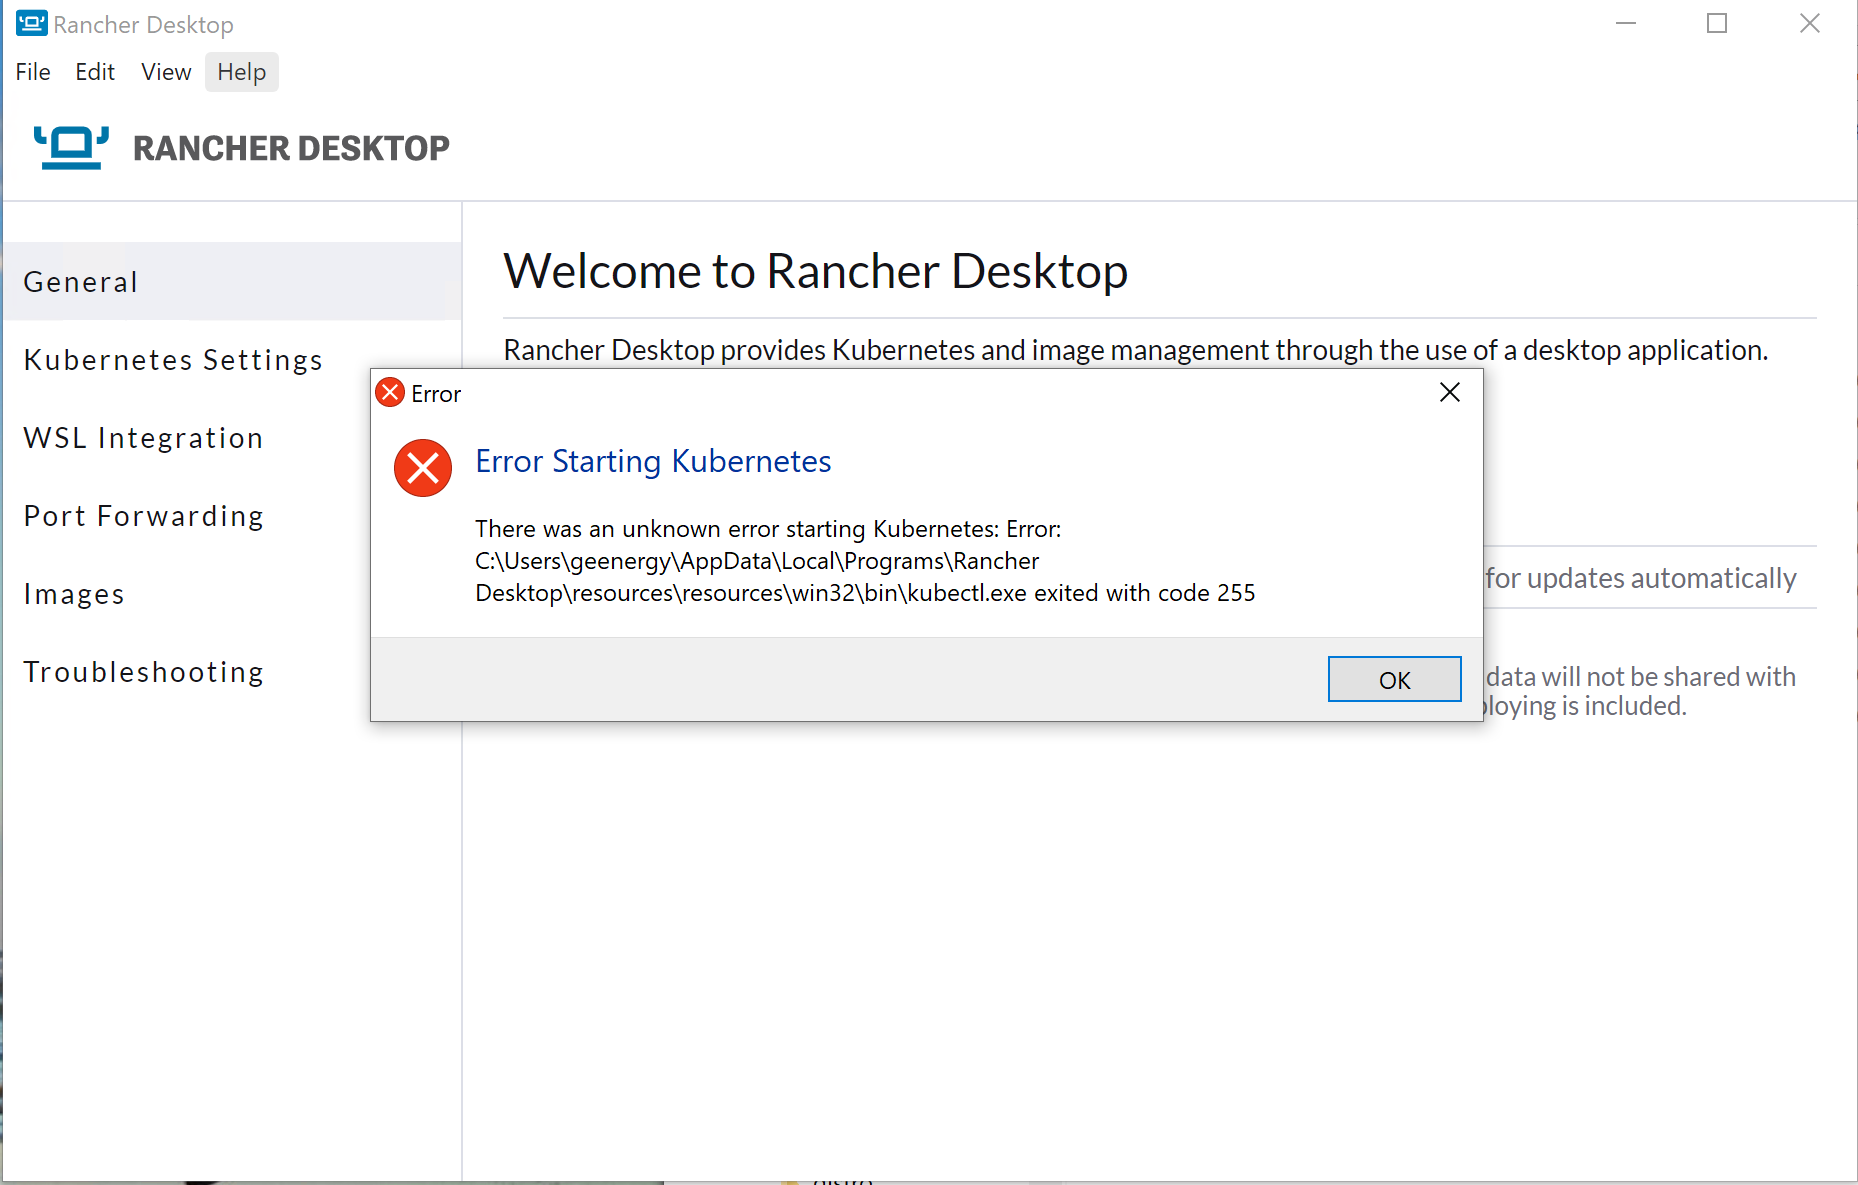Click the Welcome to Rancher Desktop heading
This screenshot has height=1185, width=1858.
tap(816, 270)
